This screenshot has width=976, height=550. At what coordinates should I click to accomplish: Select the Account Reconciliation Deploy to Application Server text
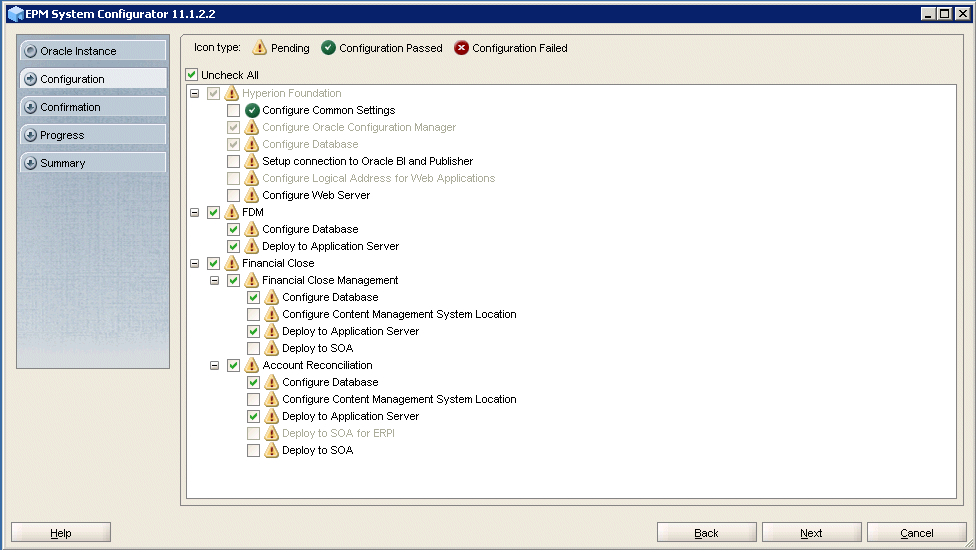tap(350, 416)
